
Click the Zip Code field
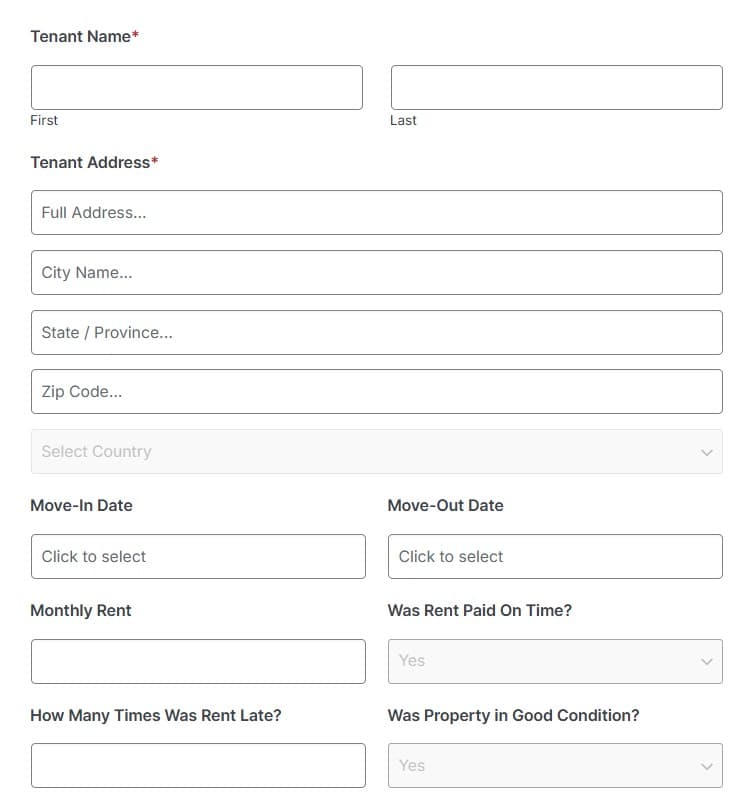coord(377,392)
